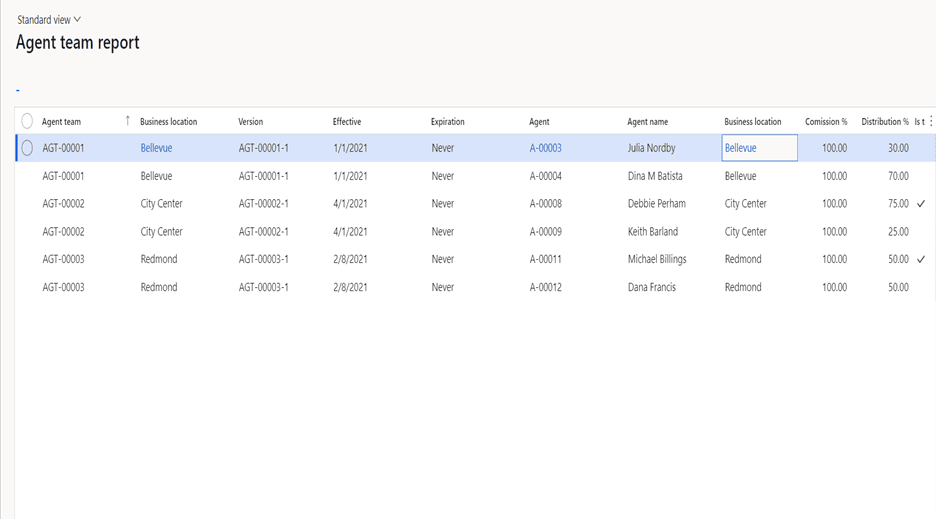
Task: Click AGT-00001-1 version in Dina M Batista row
Action: tap(264, 176)
